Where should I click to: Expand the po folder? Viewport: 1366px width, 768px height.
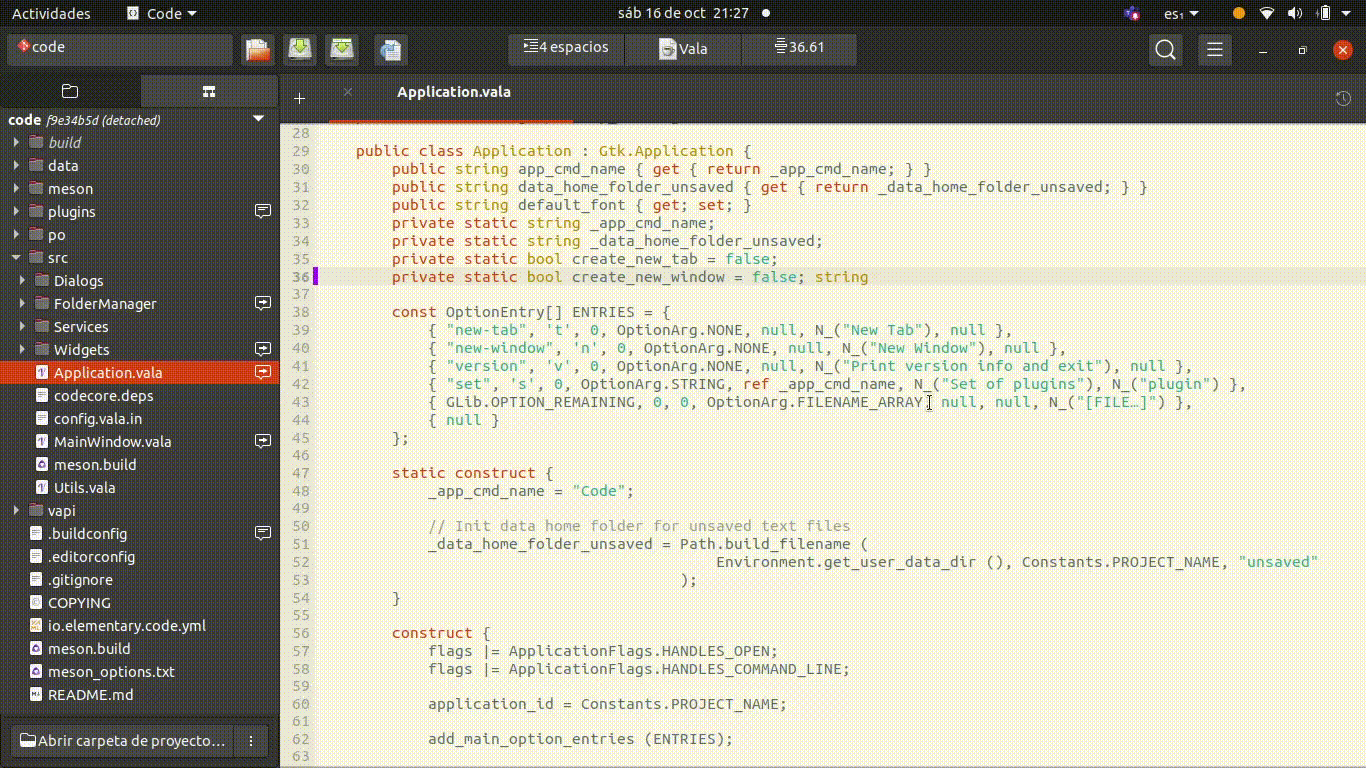click(x=16, y=234)
